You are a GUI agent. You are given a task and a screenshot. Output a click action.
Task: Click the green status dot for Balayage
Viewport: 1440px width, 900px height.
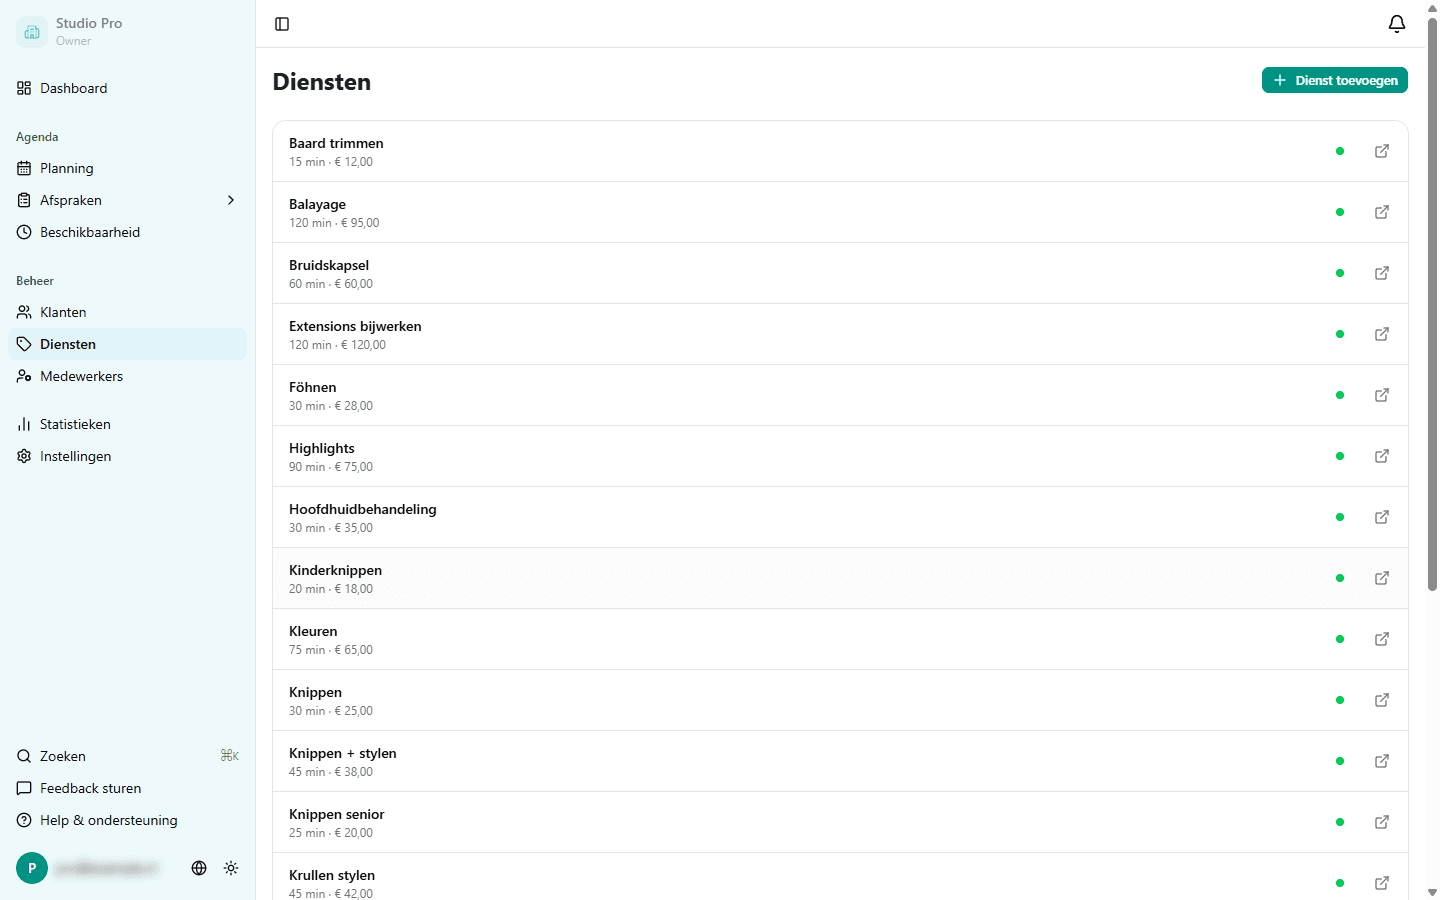1340,212
